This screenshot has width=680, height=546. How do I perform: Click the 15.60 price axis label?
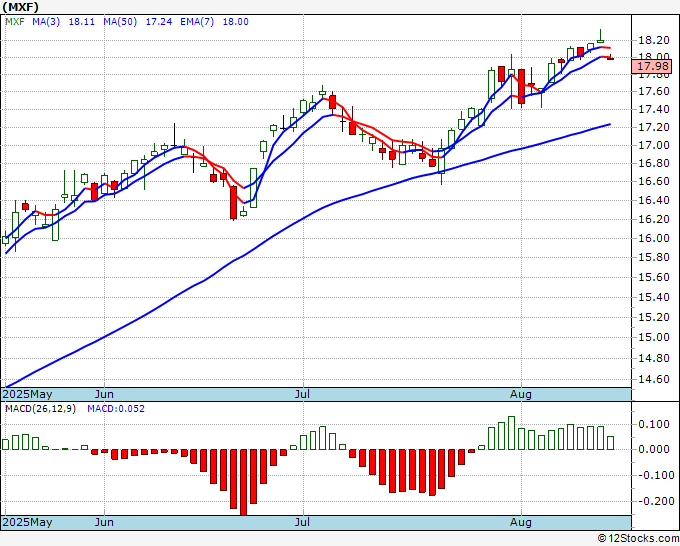(654, 277)
